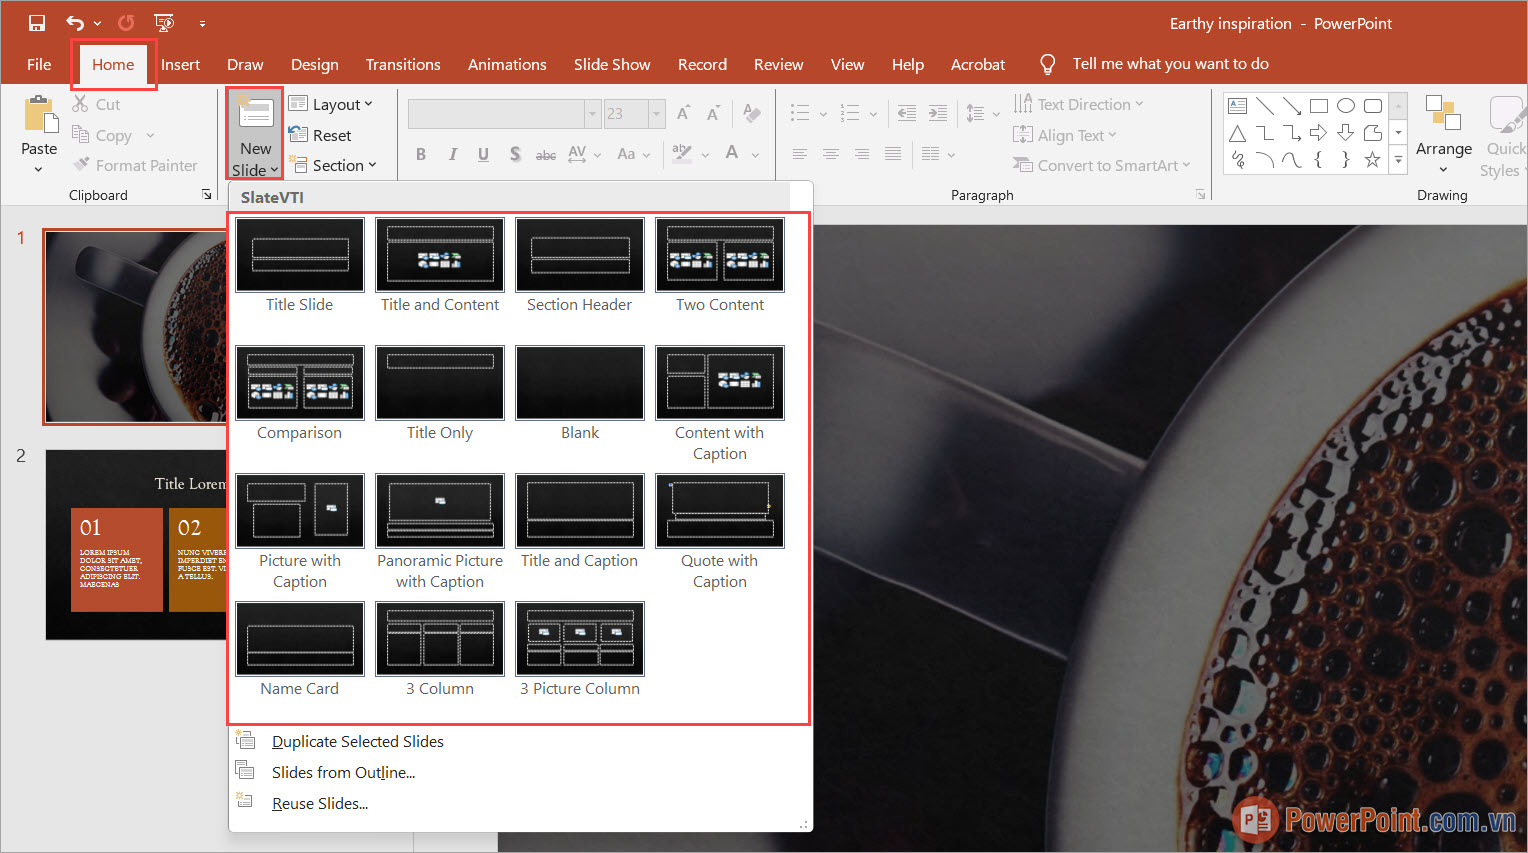The height and width of the screenshot is (853, 1528).
Task: Switch to the Transitions tab
Action: click(403, 64)
